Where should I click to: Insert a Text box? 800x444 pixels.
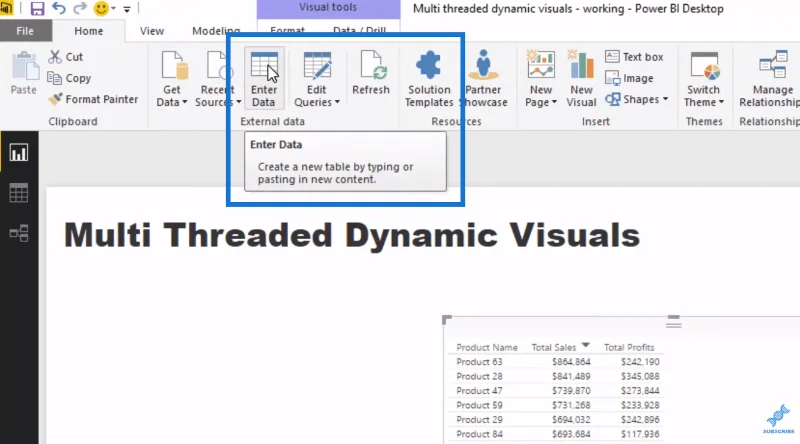(x=634, y=57)
